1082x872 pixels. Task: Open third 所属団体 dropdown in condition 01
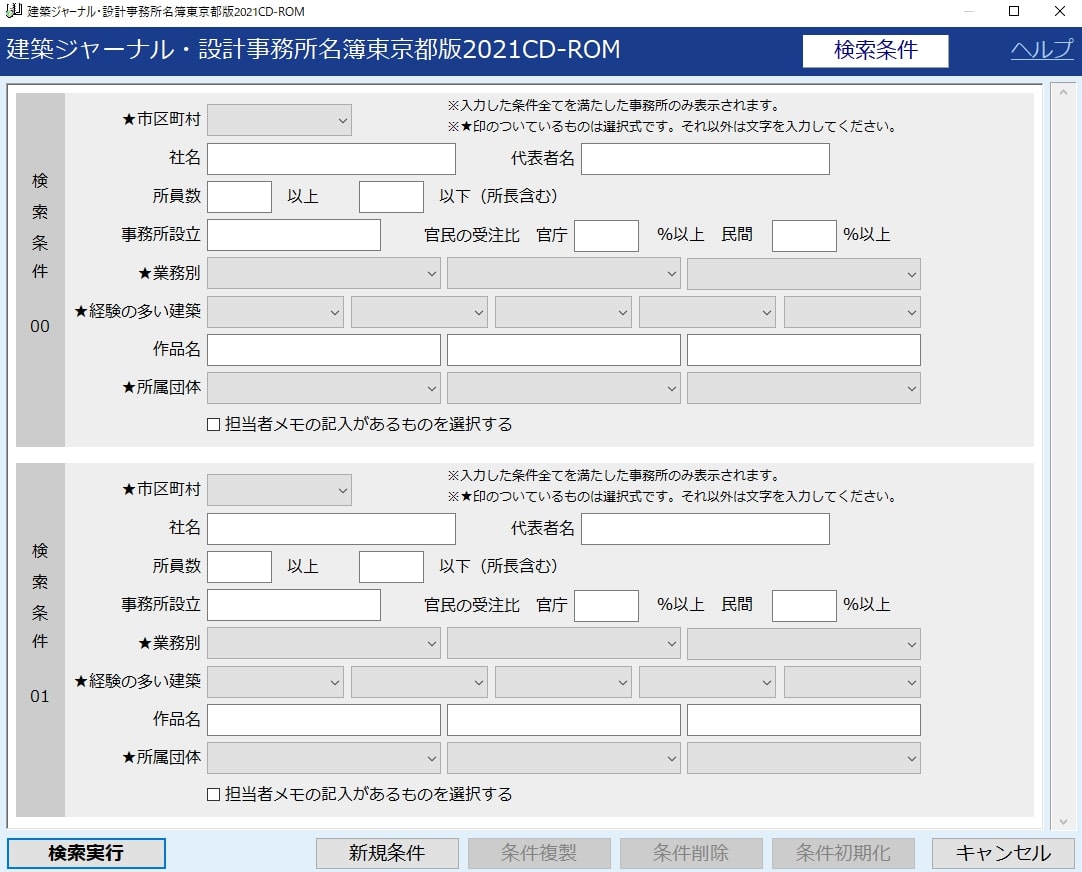pyautogui.click(x=803, y=758)
